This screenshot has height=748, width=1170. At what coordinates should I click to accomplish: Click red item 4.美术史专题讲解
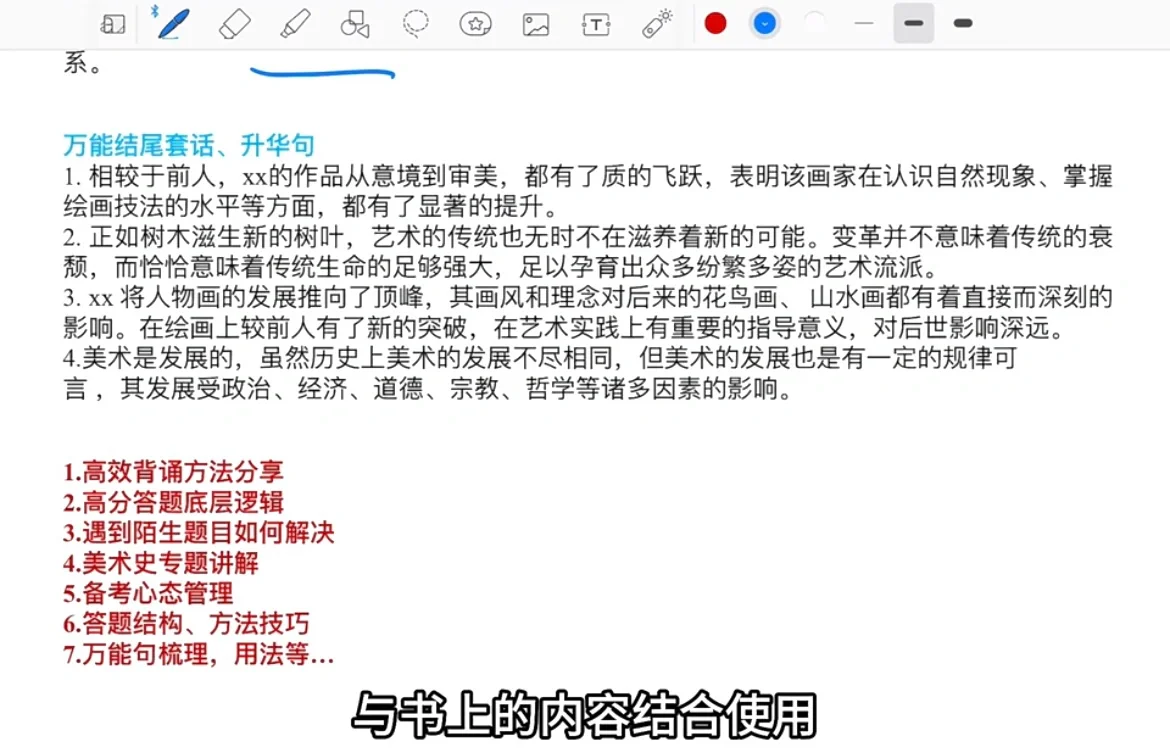(x=160, y=563)
